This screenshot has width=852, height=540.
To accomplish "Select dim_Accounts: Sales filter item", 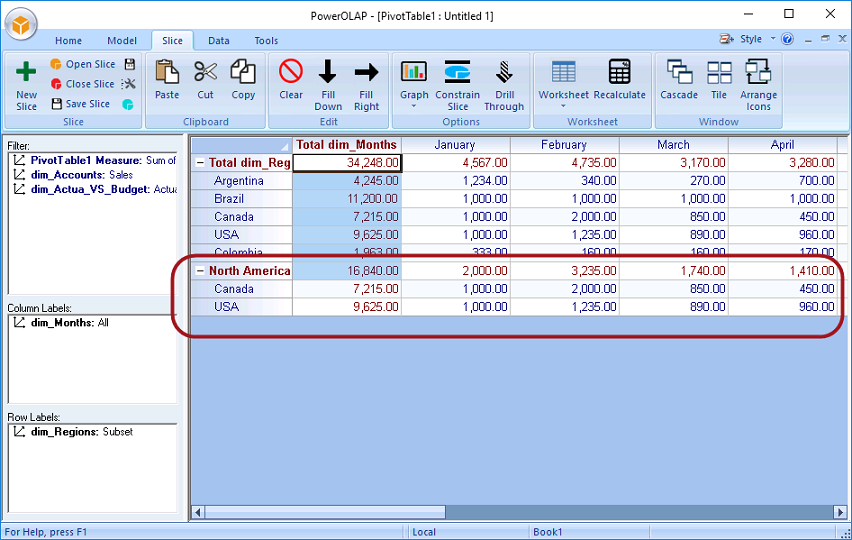I will [73, 175].
